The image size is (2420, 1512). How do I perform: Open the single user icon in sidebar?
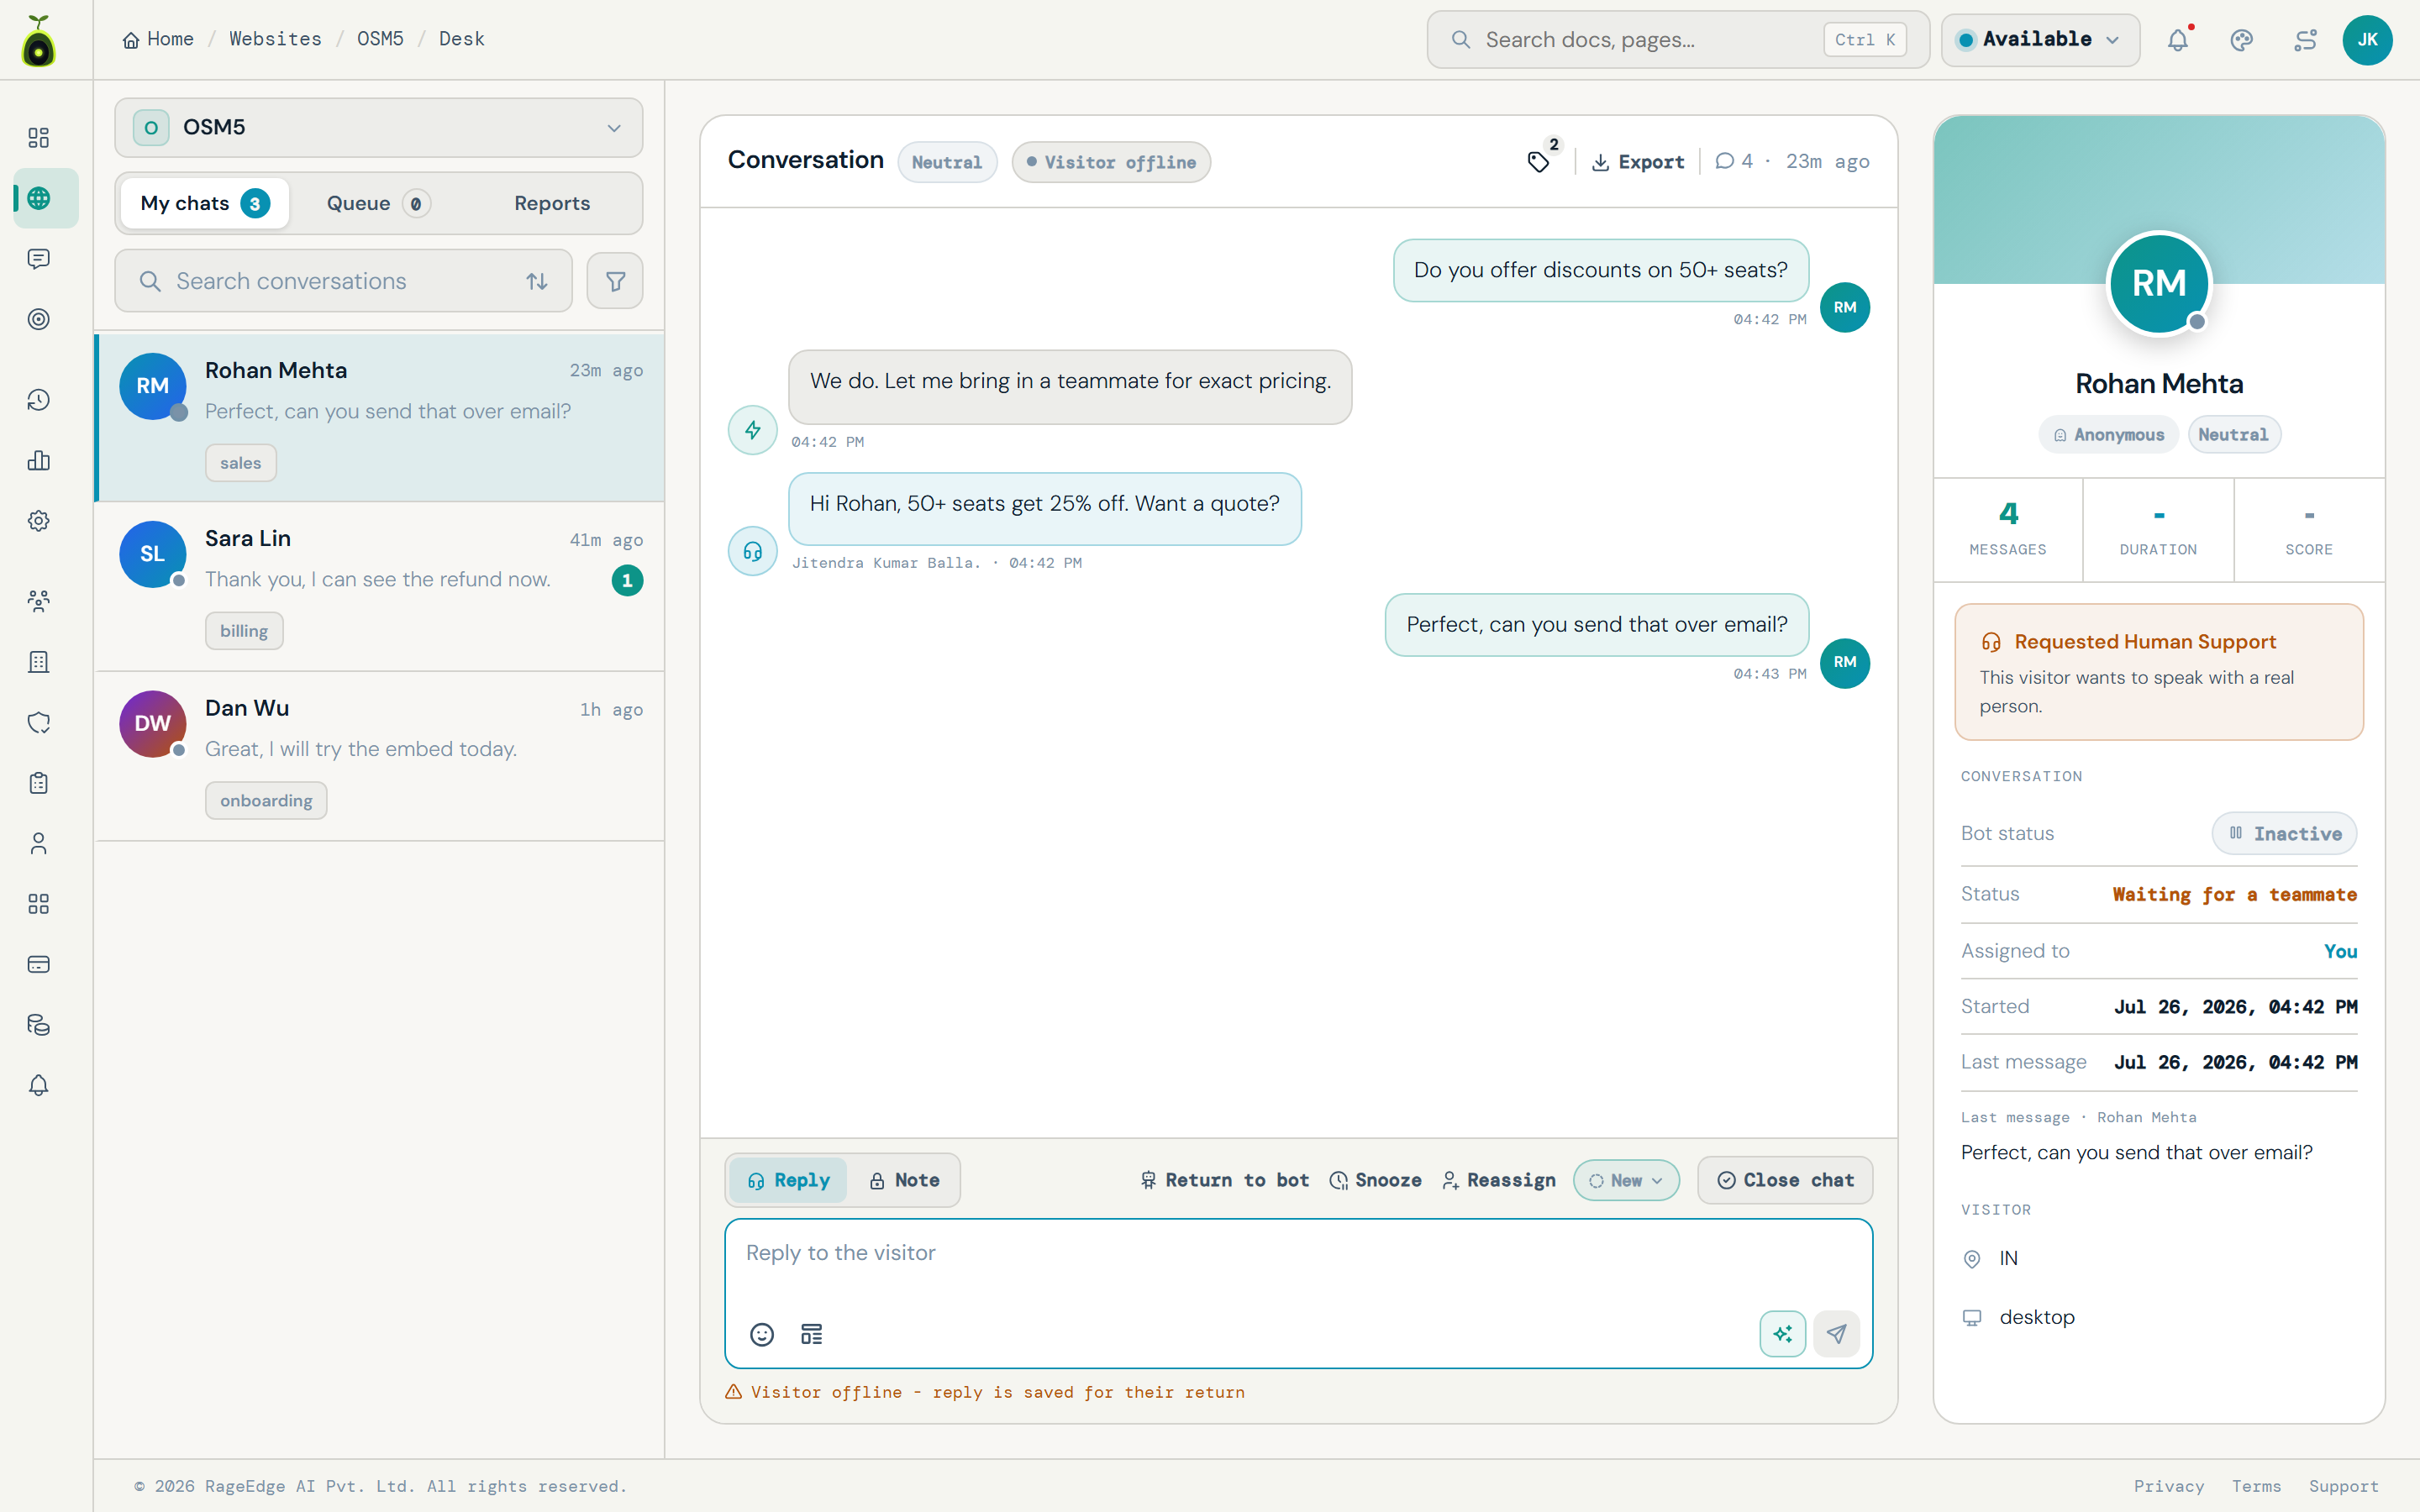(38, 844)
